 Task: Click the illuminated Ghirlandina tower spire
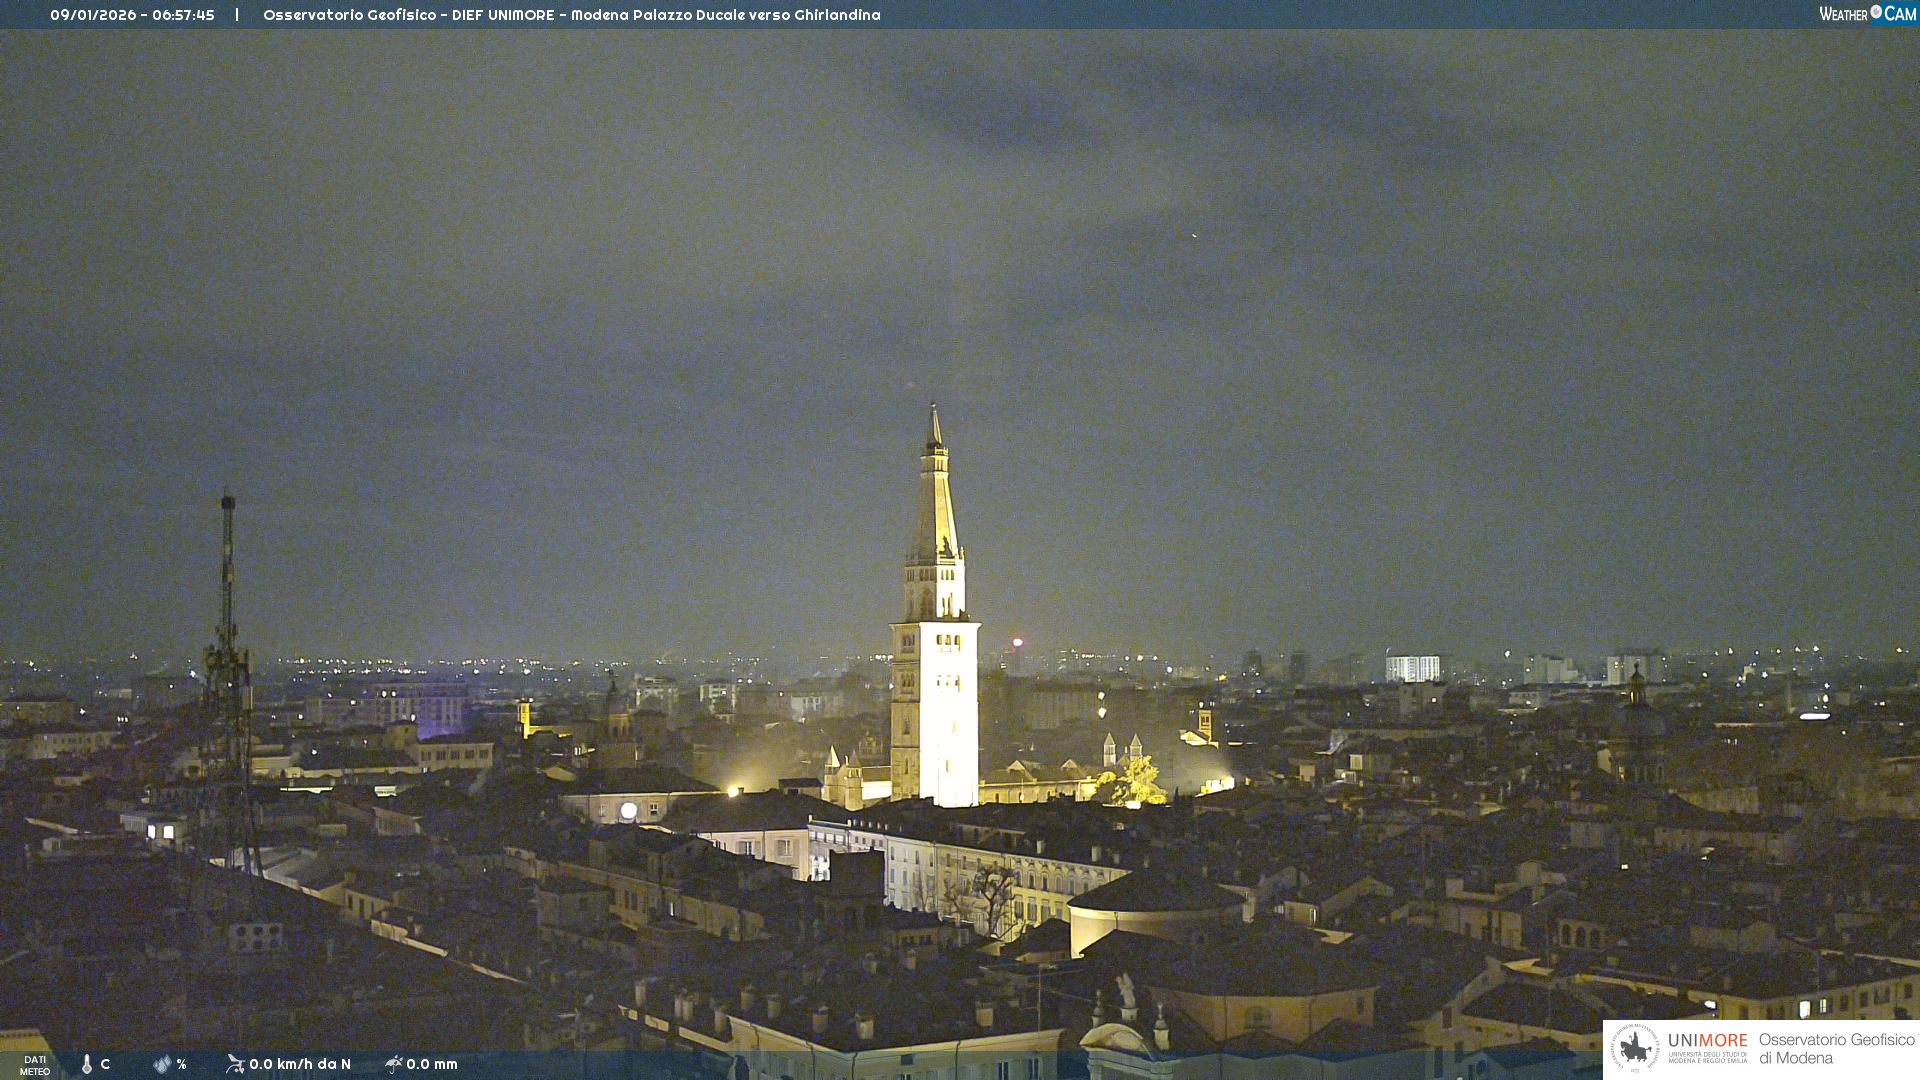pos(935,500)
